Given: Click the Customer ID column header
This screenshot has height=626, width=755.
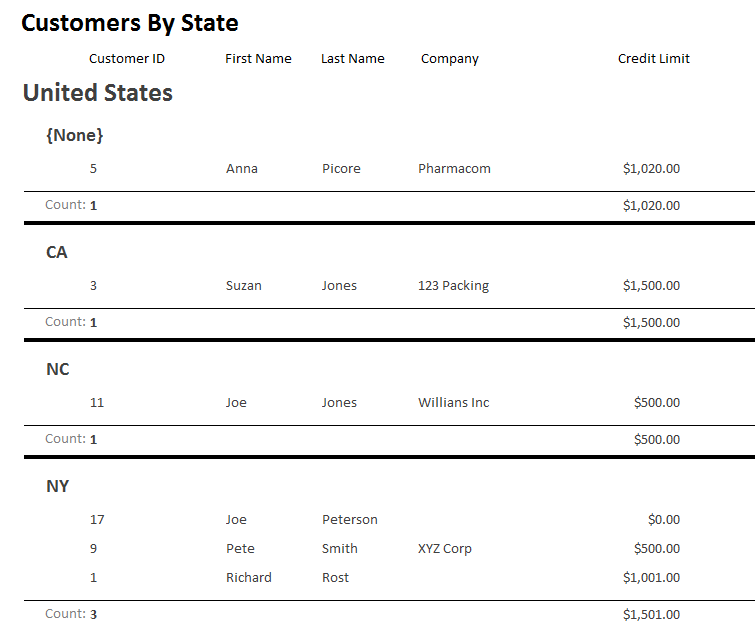Looking at the screenshot, I should click(127, 59).
